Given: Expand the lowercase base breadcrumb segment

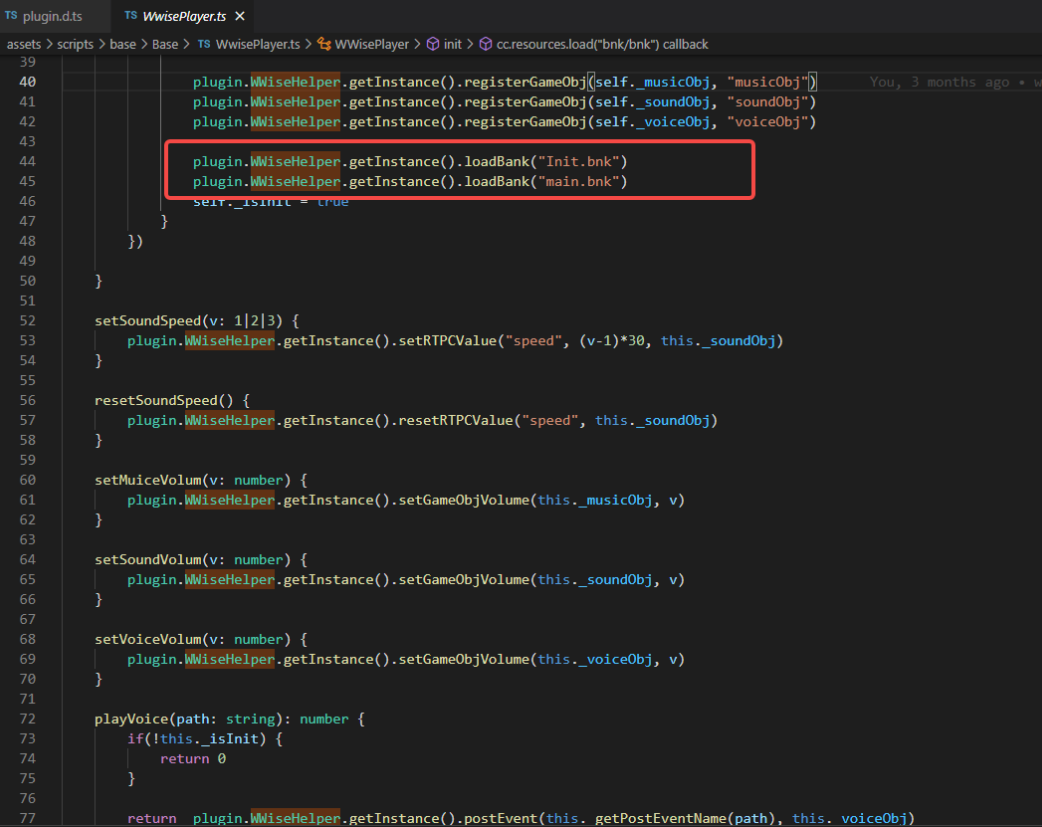Looking at the screenshot, I should pos(123,44).
